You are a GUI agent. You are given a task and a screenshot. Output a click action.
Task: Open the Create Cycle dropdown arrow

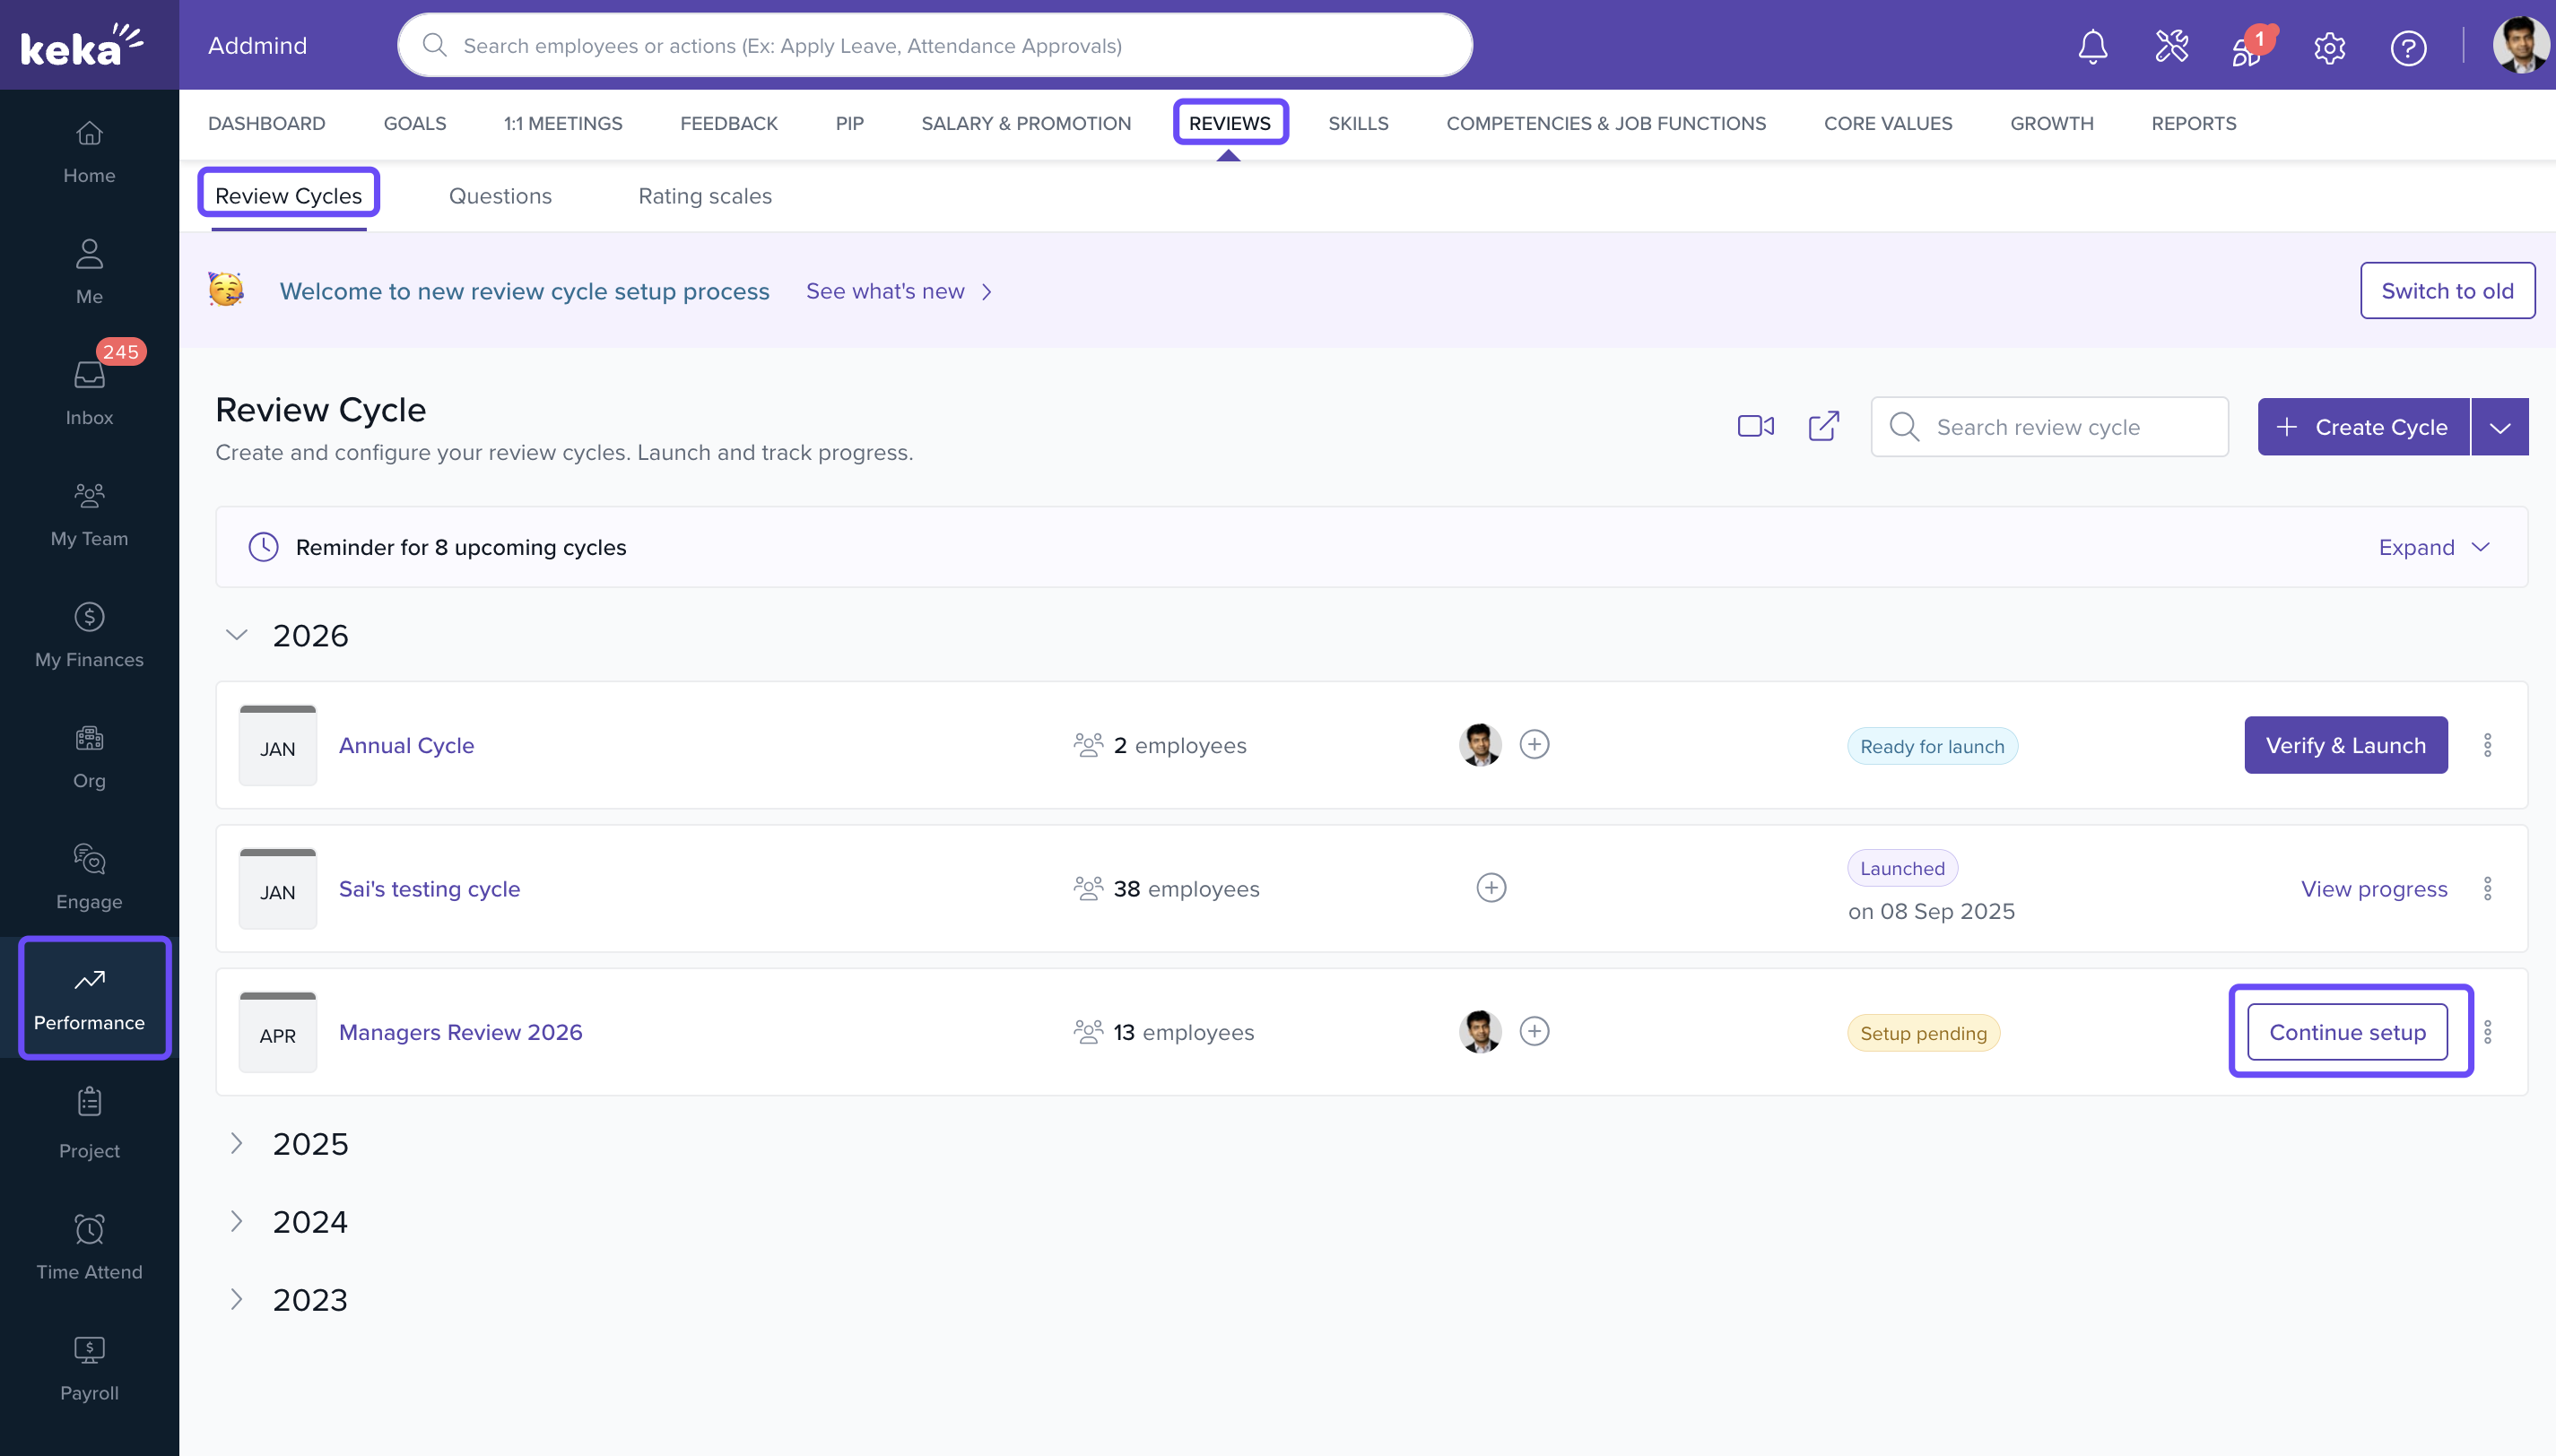click(x=2500, y=428)
